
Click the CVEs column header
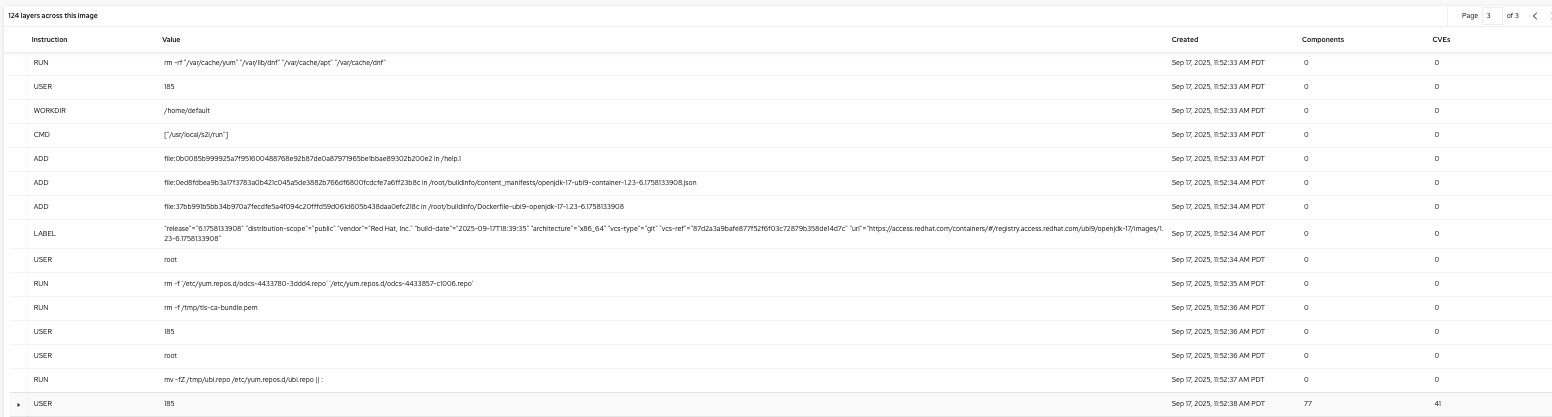(1441, 39)
